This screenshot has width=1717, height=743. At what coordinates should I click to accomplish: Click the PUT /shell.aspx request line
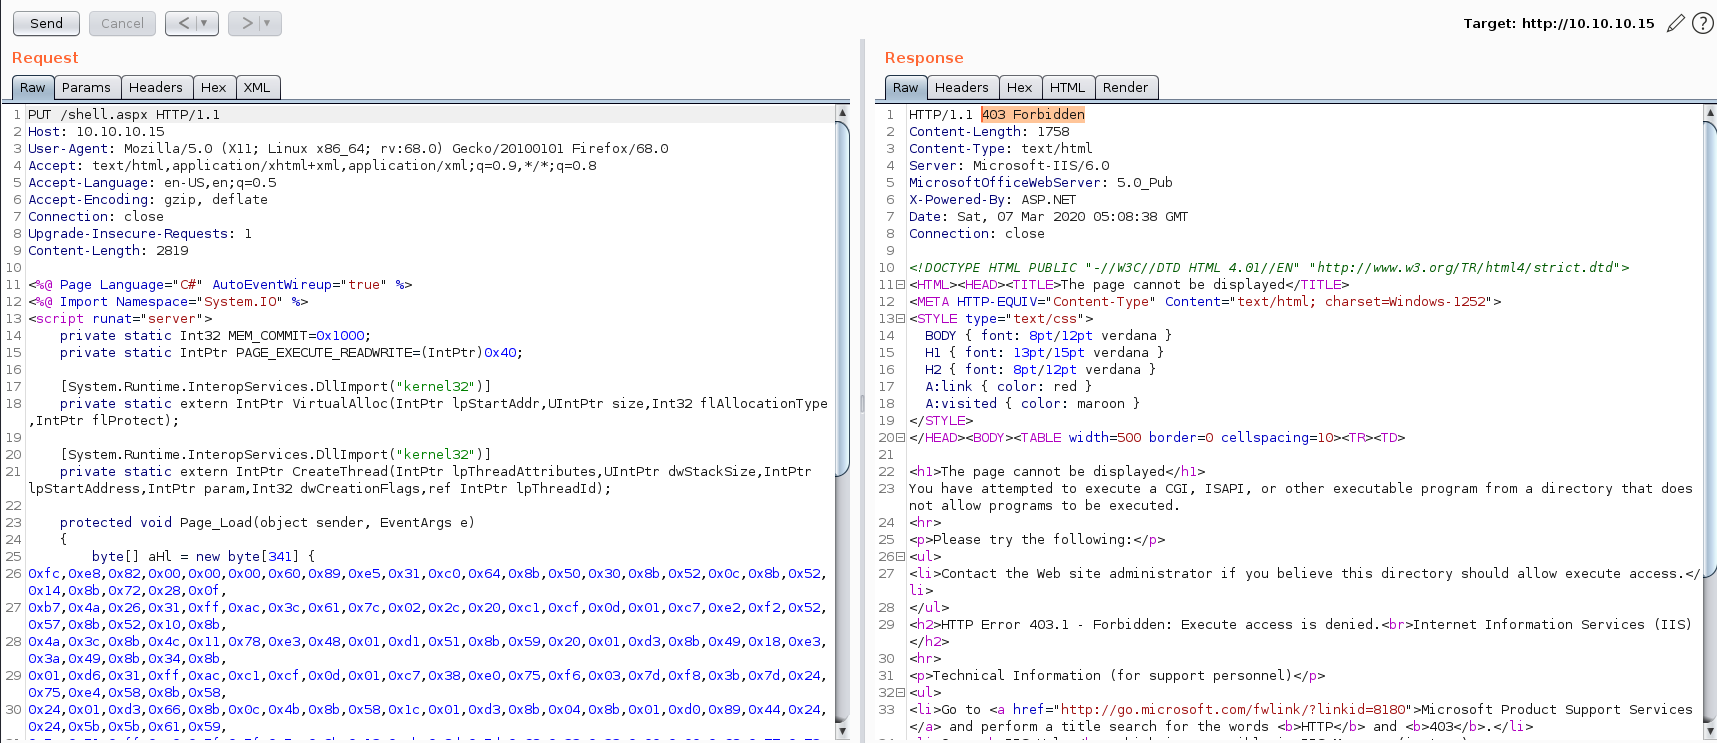pyautogui.click(x=124, y=115)
